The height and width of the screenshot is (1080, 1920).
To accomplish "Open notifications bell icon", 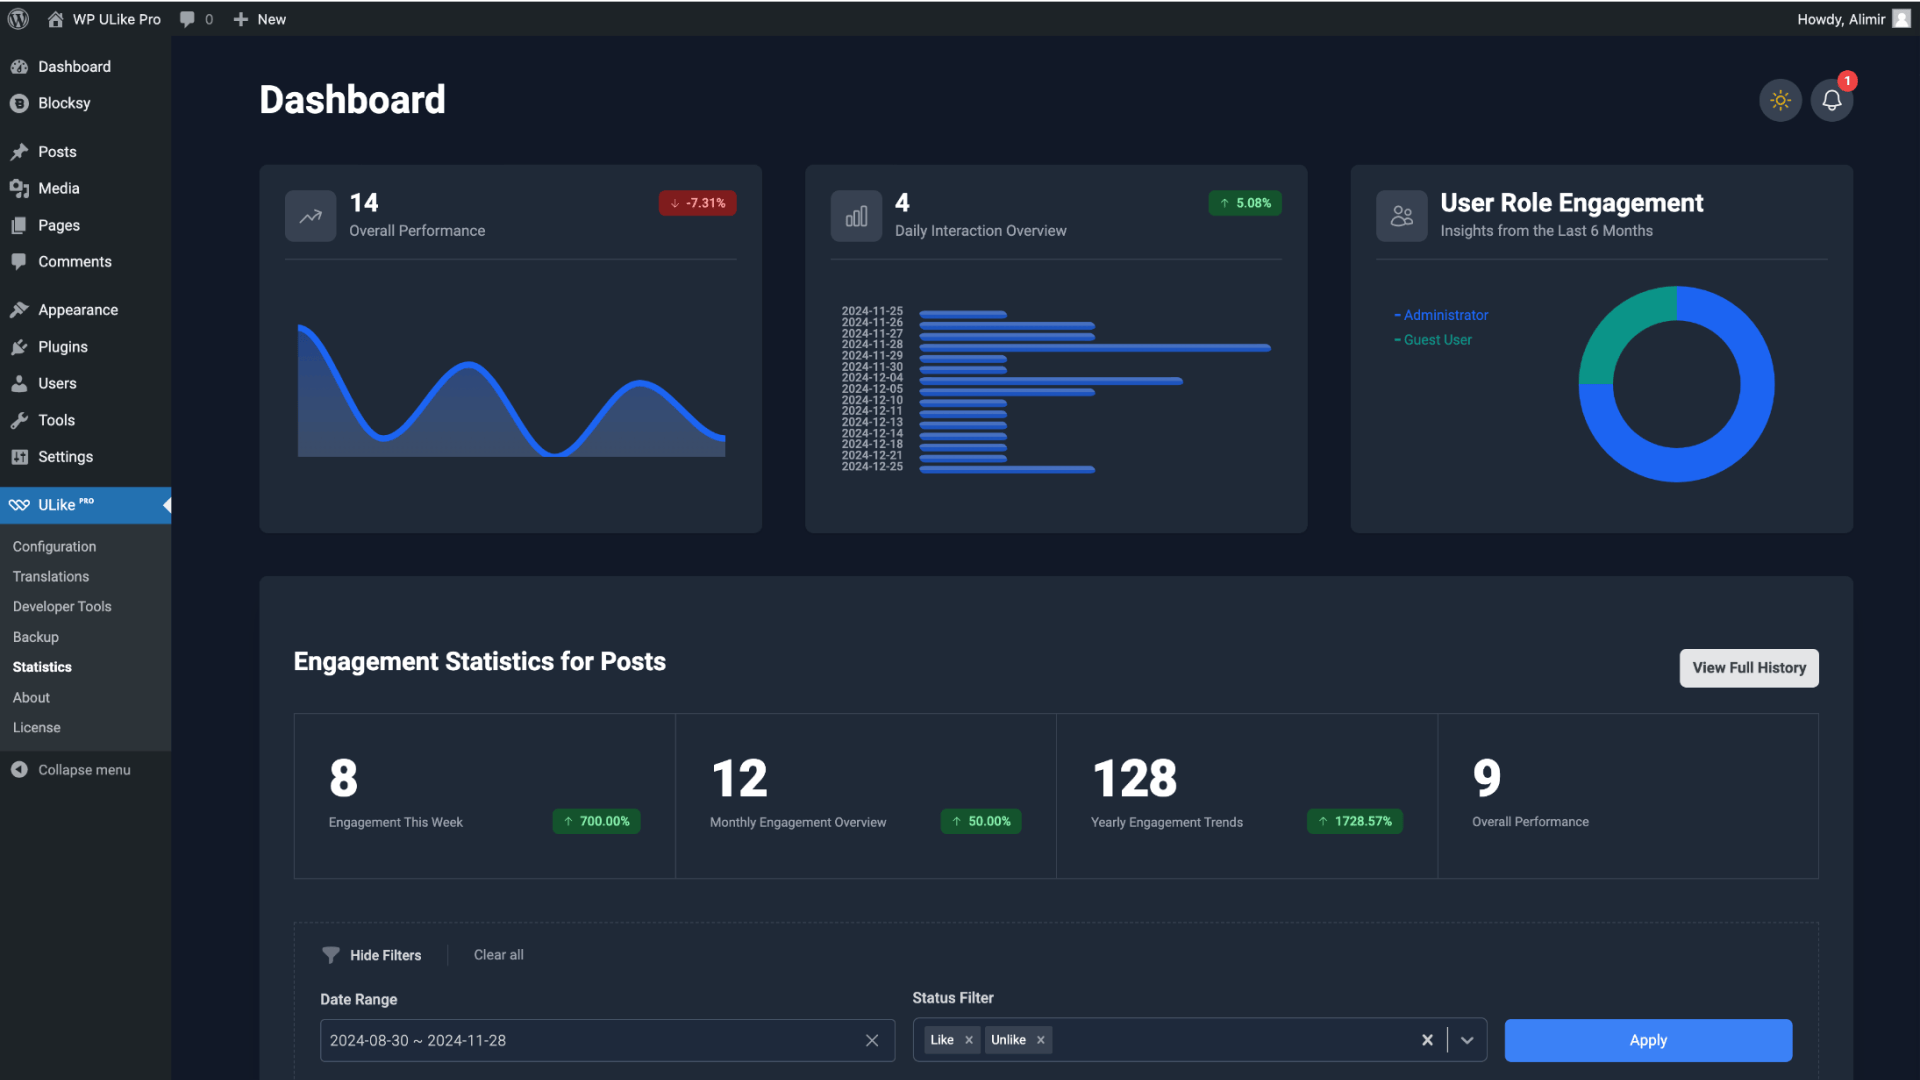I will click(1831, 100).
